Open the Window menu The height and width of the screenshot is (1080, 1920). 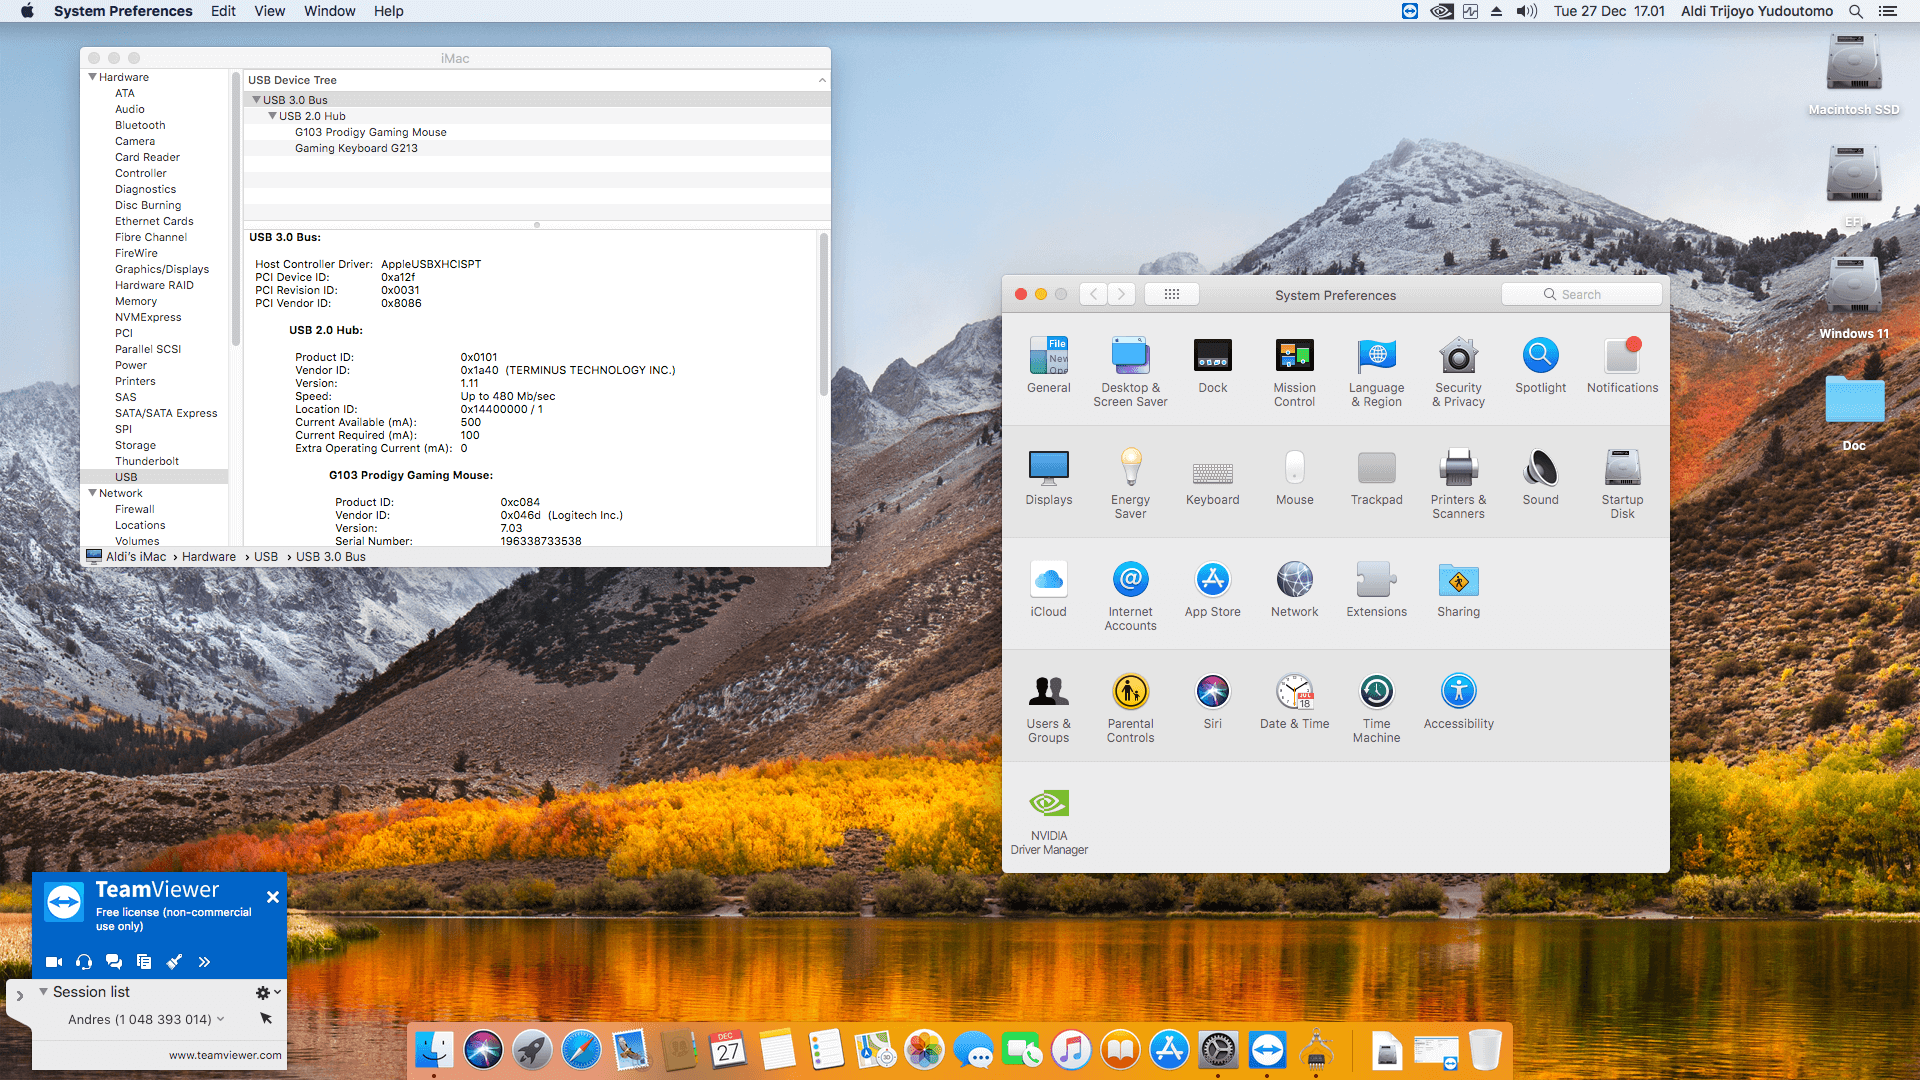(330, 11)
